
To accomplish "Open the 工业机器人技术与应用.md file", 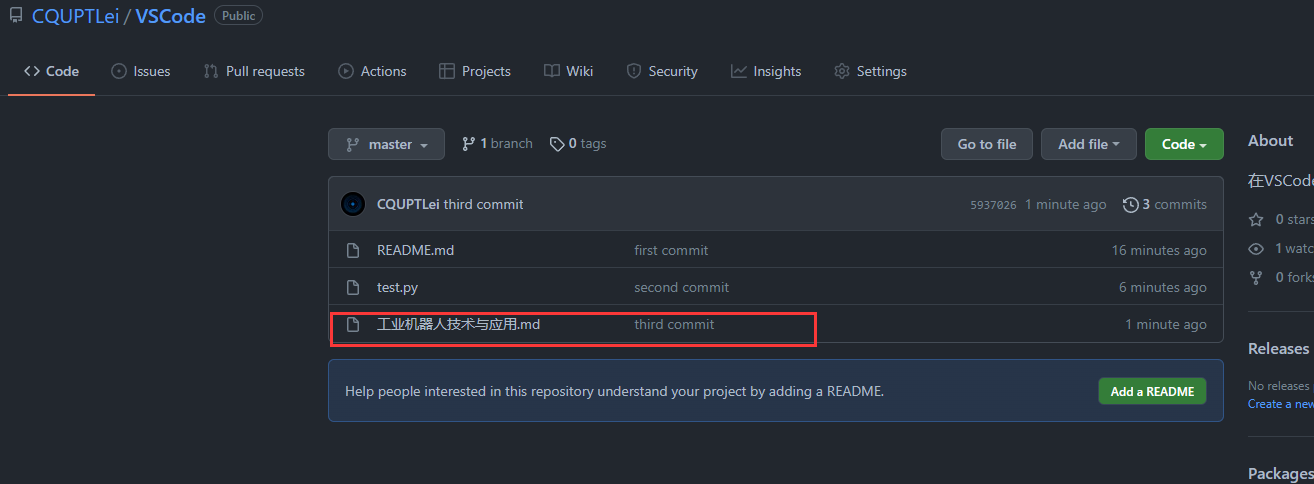I will coord(458,324).
